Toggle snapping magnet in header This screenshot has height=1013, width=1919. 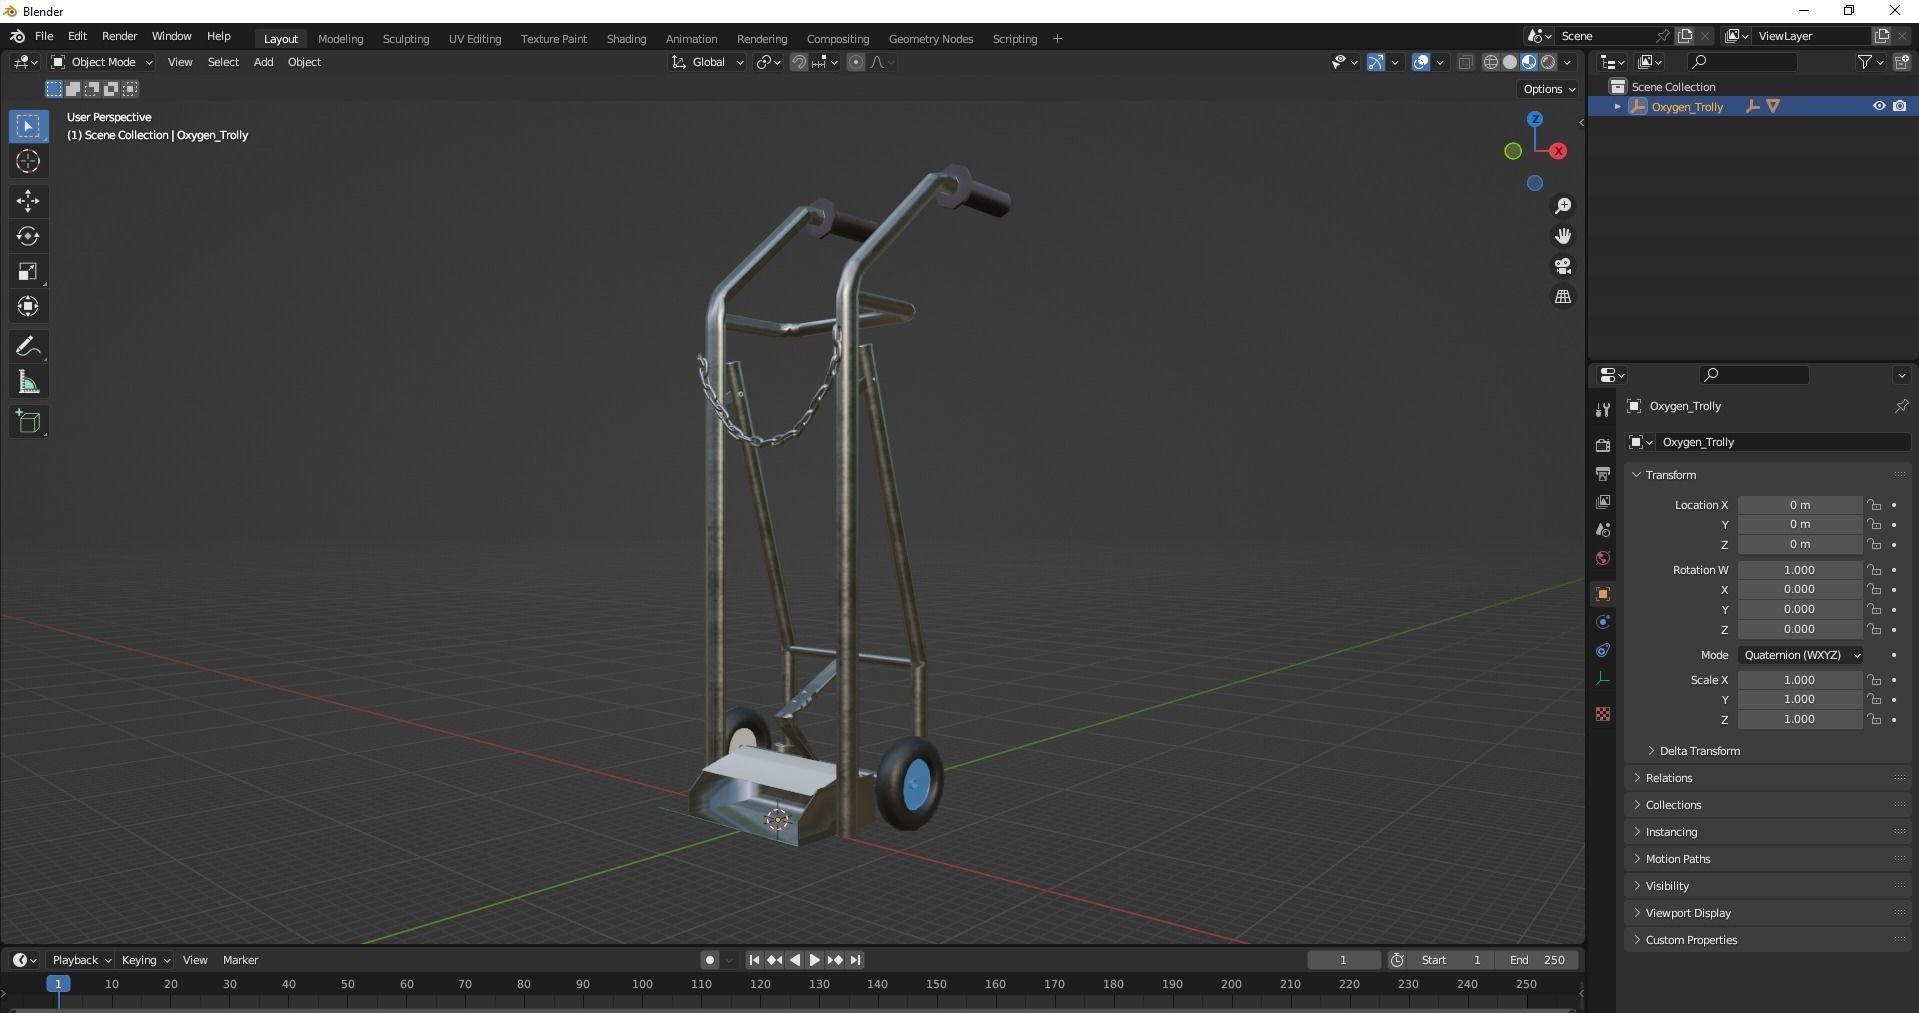tap(799, 62)
